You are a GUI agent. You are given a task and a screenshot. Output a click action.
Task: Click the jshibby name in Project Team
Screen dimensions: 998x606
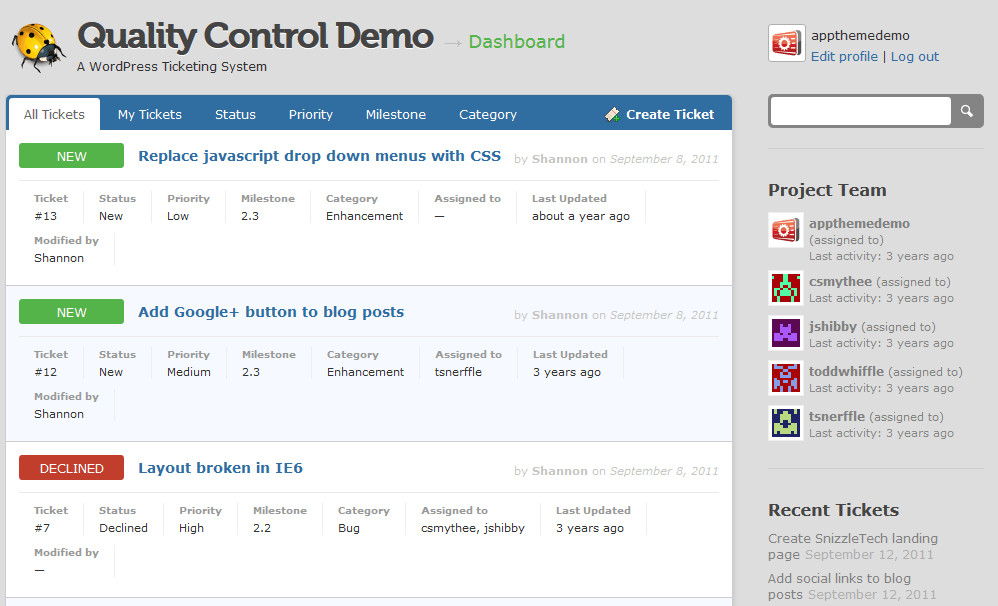click(x=833, y=327)
